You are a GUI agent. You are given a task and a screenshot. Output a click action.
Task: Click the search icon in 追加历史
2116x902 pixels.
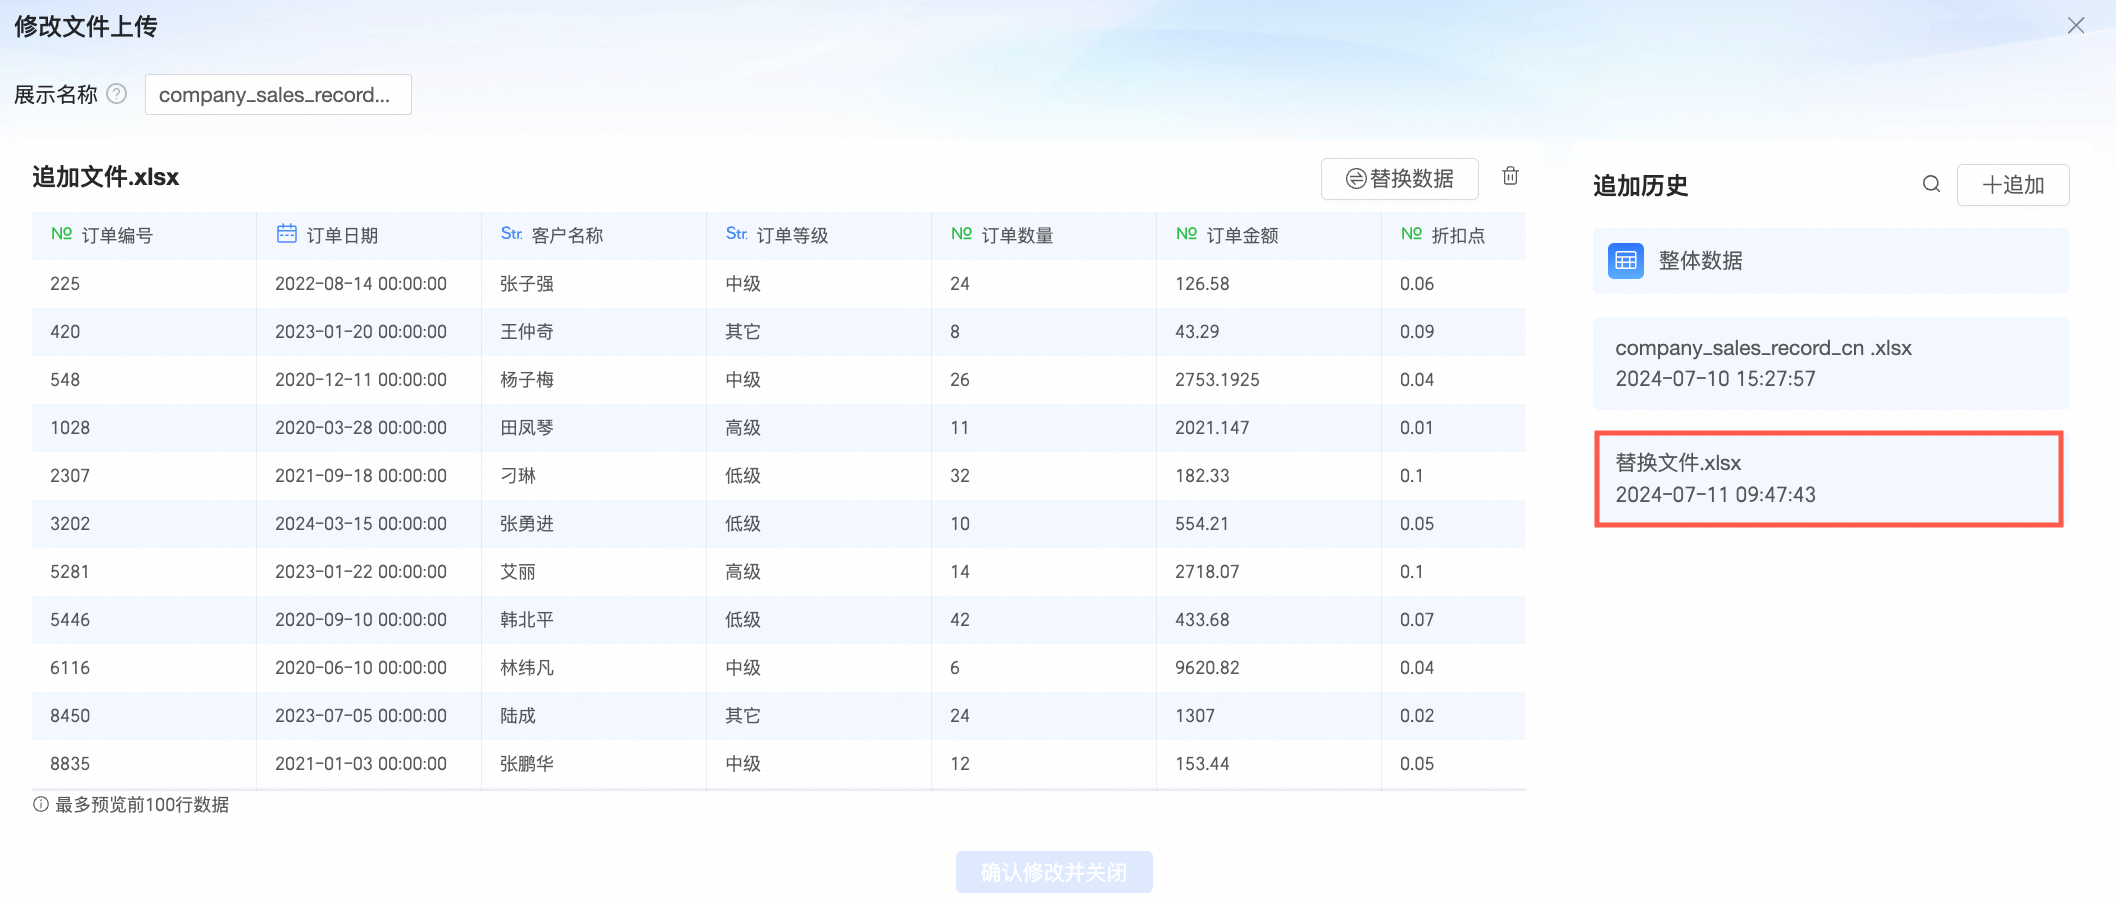tap(1931, 184)
